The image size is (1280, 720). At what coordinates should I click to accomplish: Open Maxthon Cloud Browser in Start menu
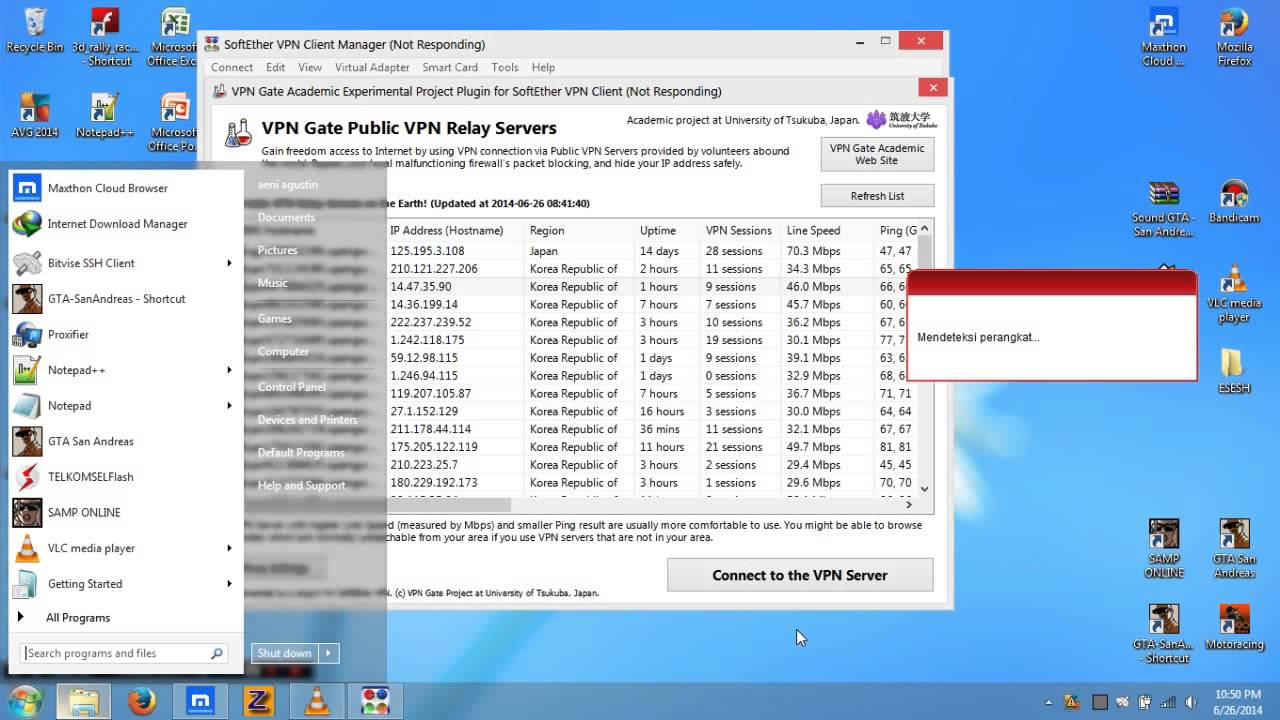pyautogui.click(x=124, y=188)
